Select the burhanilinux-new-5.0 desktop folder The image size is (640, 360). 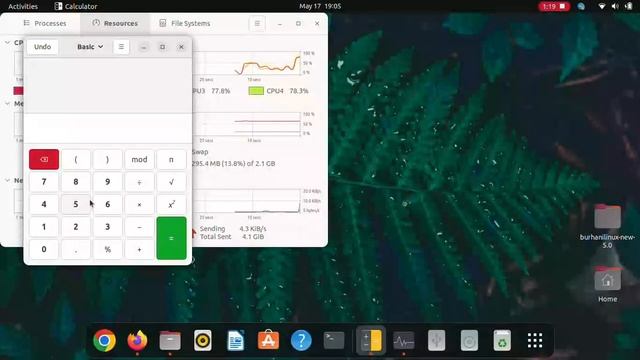point(607,226)
